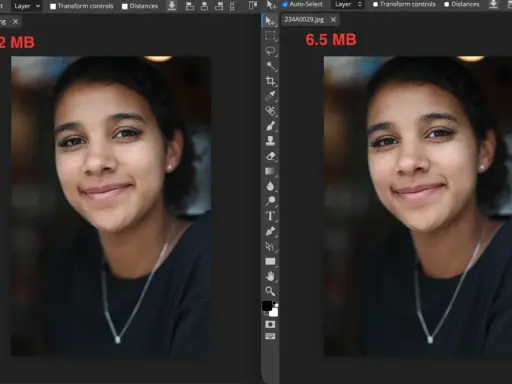The image size is (512, 384).
Task: Activate the Magic Wand tool
Action: tap(270, 66)
